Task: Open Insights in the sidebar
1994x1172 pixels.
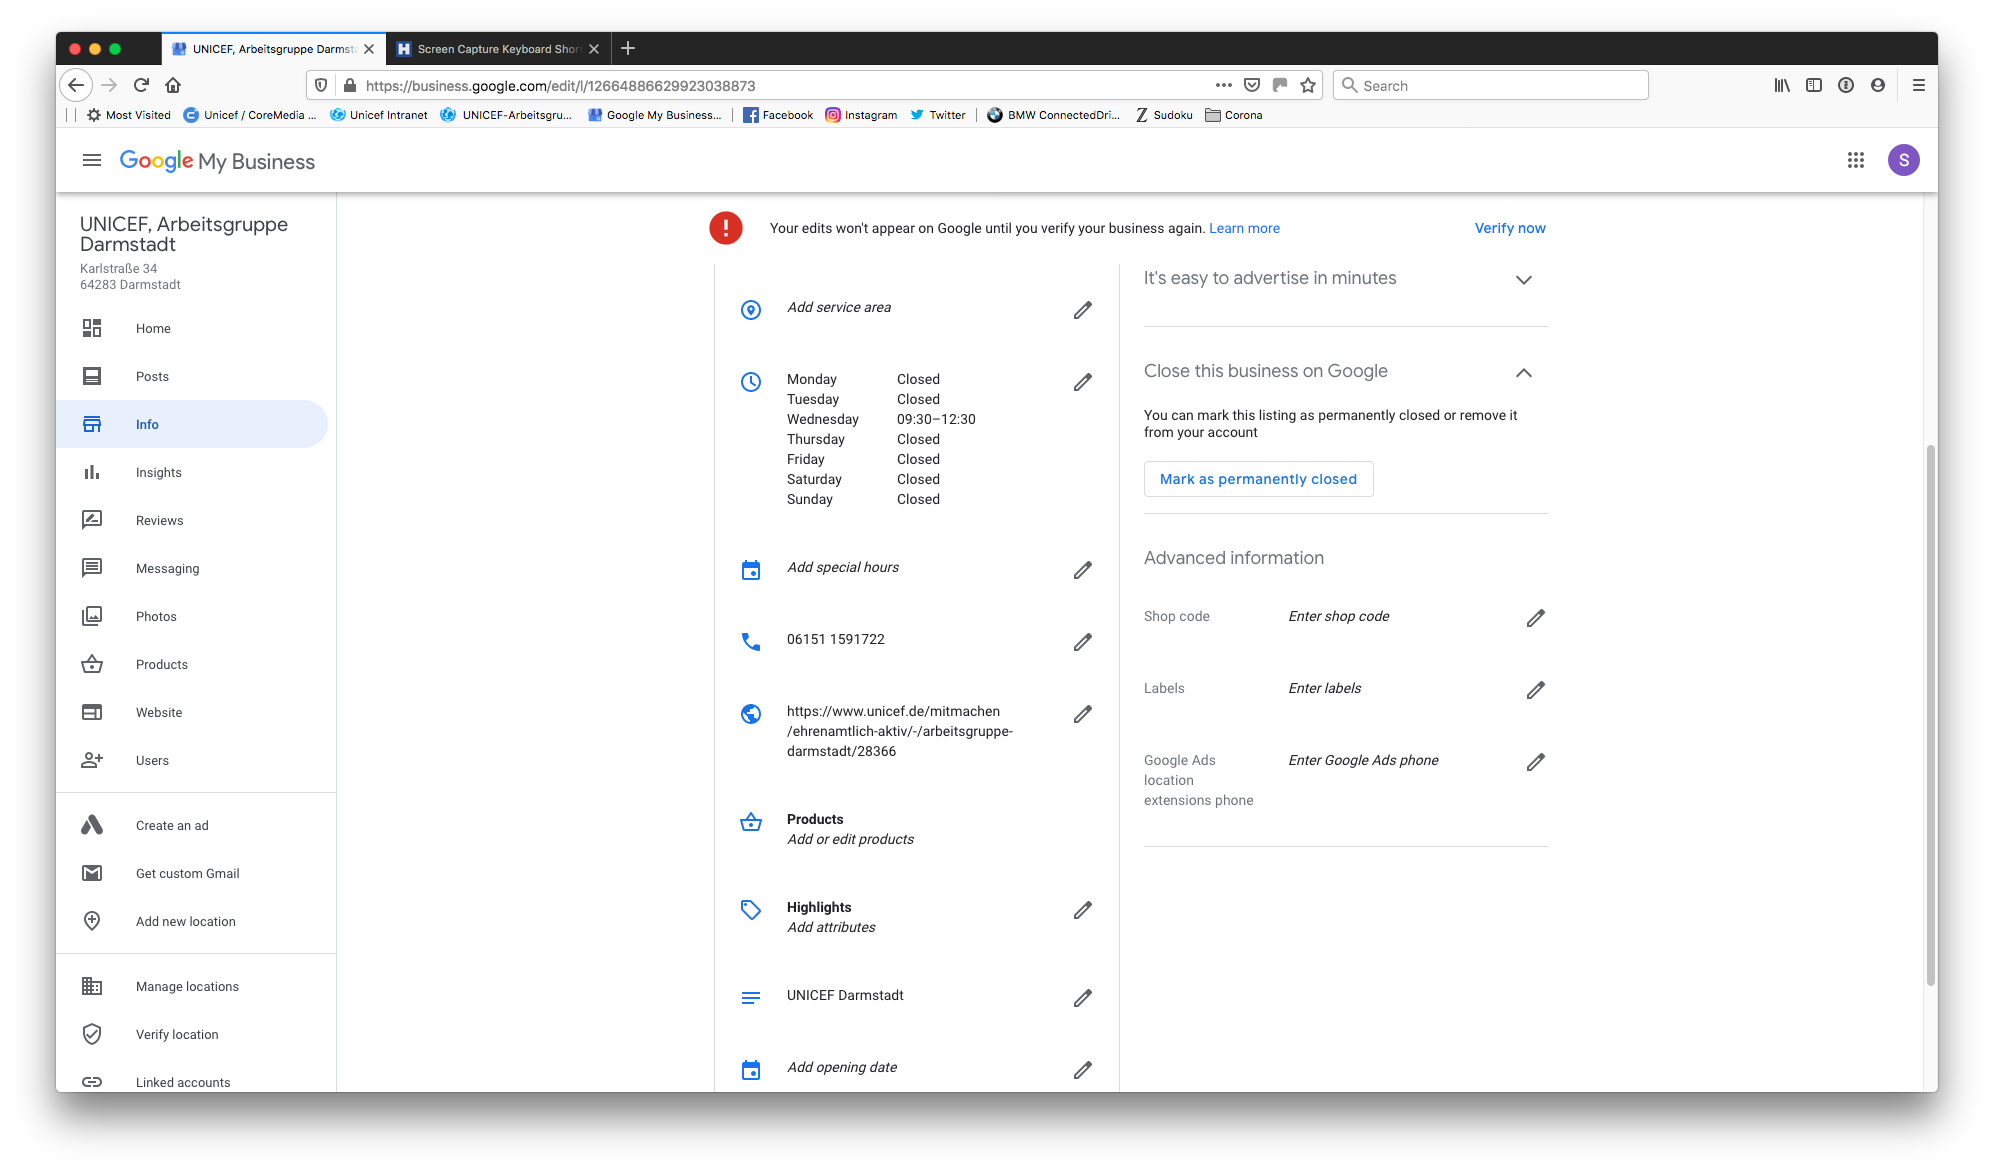Action: click(158, 472)
